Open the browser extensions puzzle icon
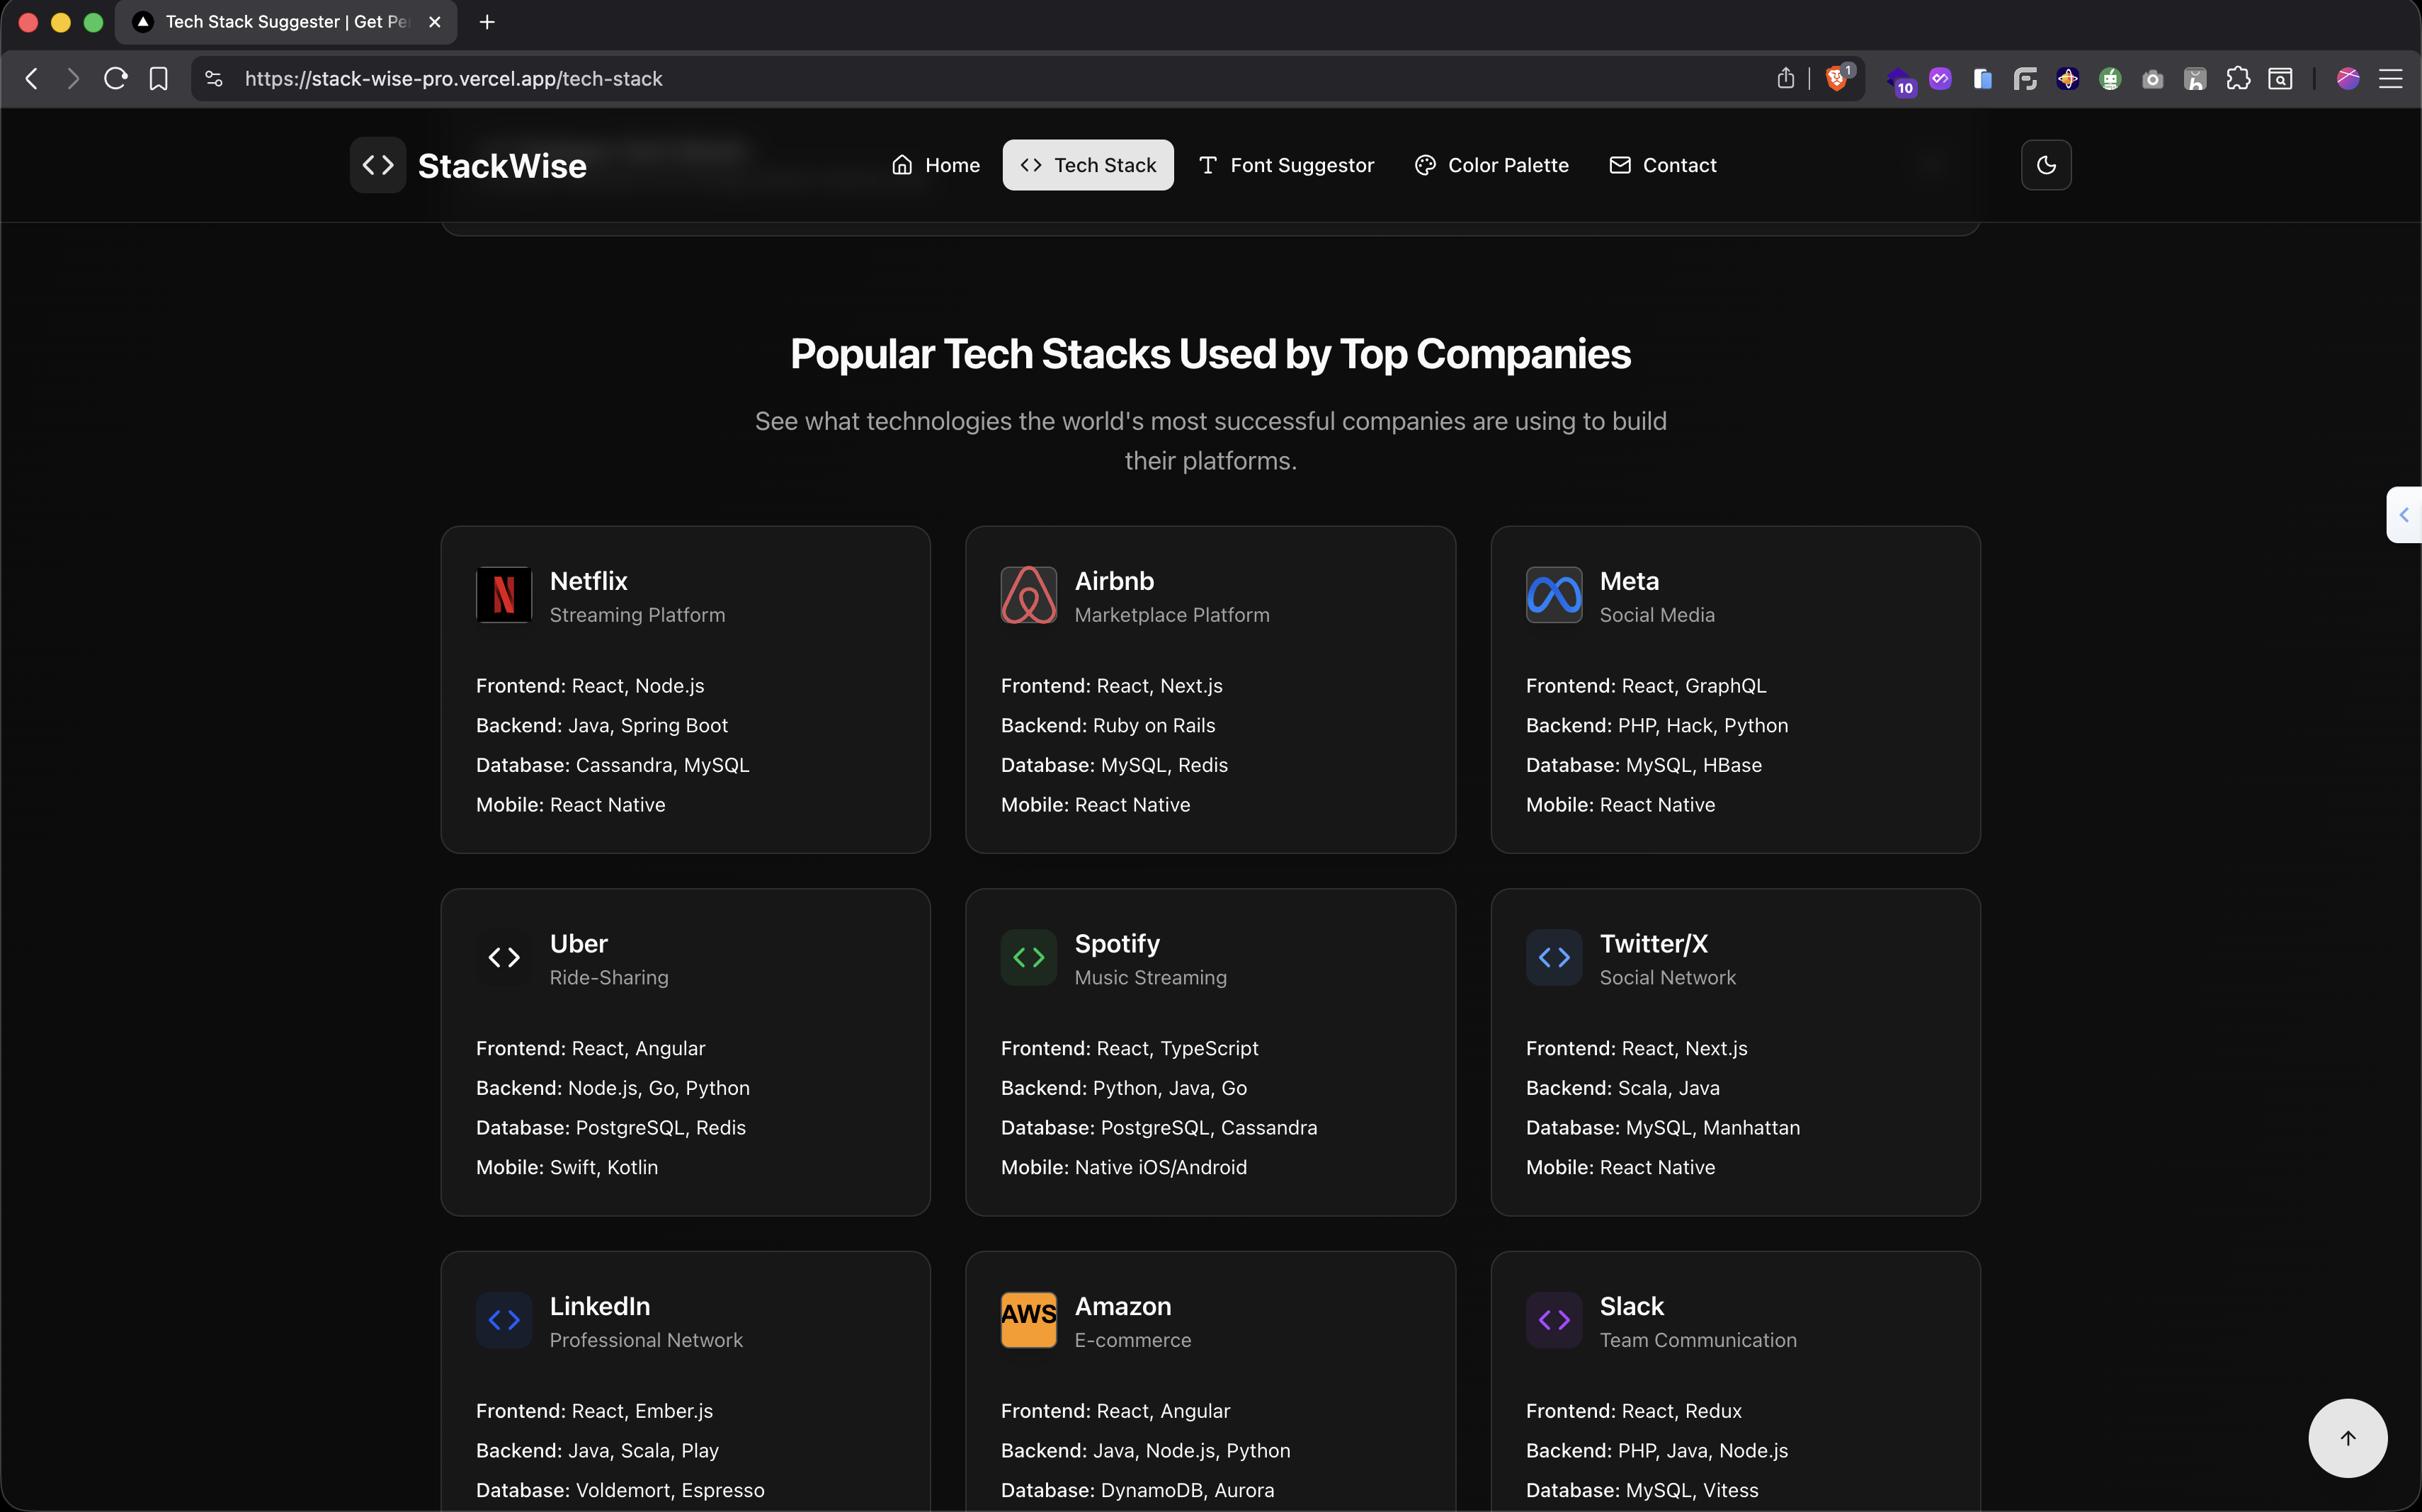Screen dimensions: 2422x1512 click(2238, 78)
